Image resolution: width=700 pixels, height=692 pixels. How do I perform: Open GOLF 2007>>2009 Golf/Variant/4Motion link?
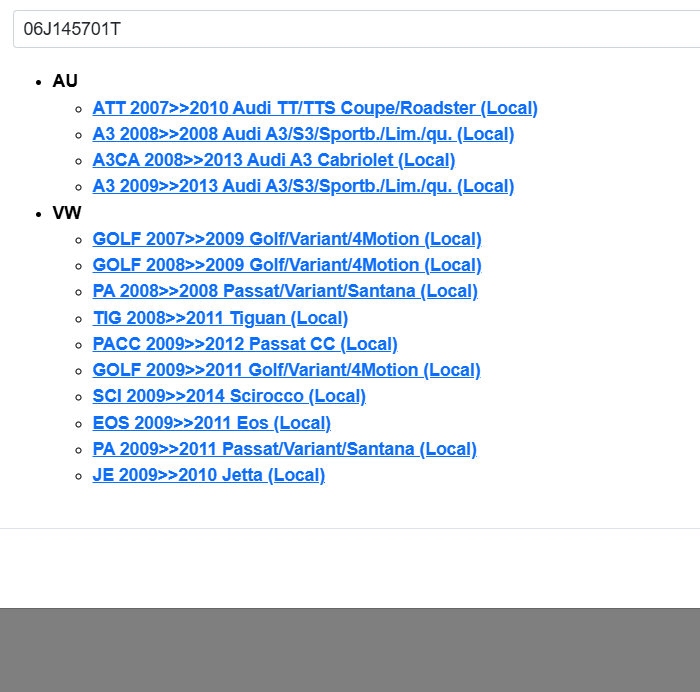point(287,239)
